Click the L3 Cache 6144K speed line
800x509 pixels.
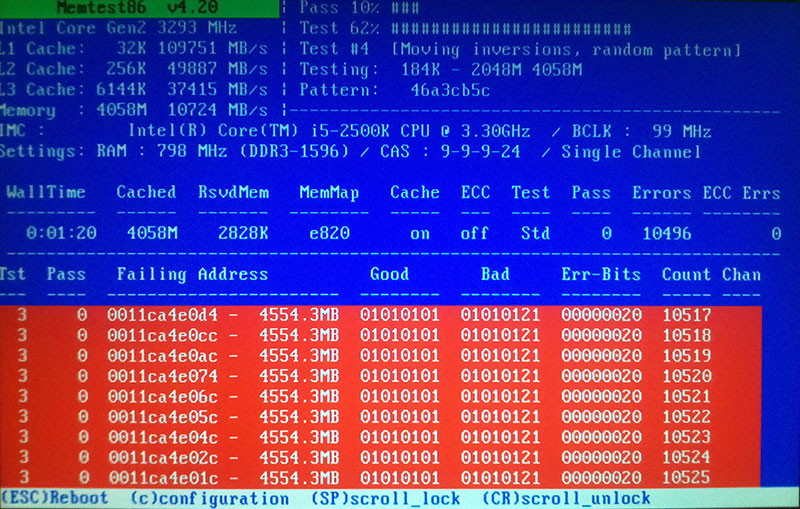134,89
